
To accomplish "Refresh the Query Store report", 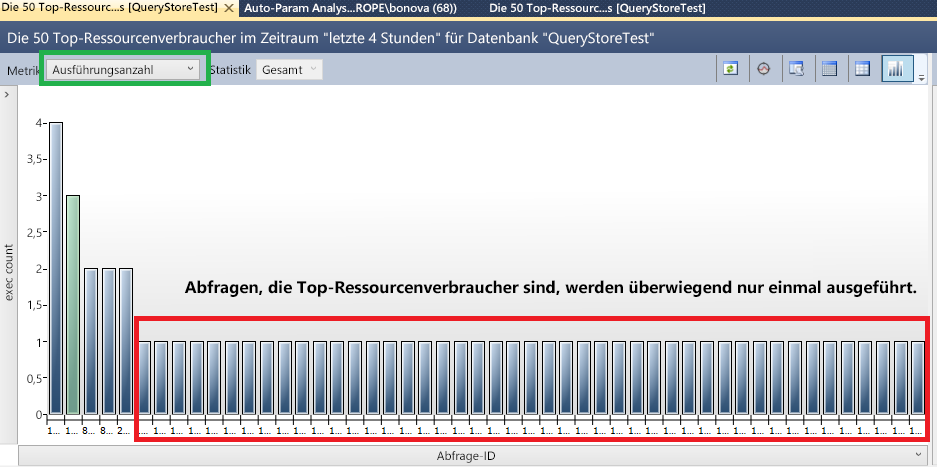I will coord(730,69).
